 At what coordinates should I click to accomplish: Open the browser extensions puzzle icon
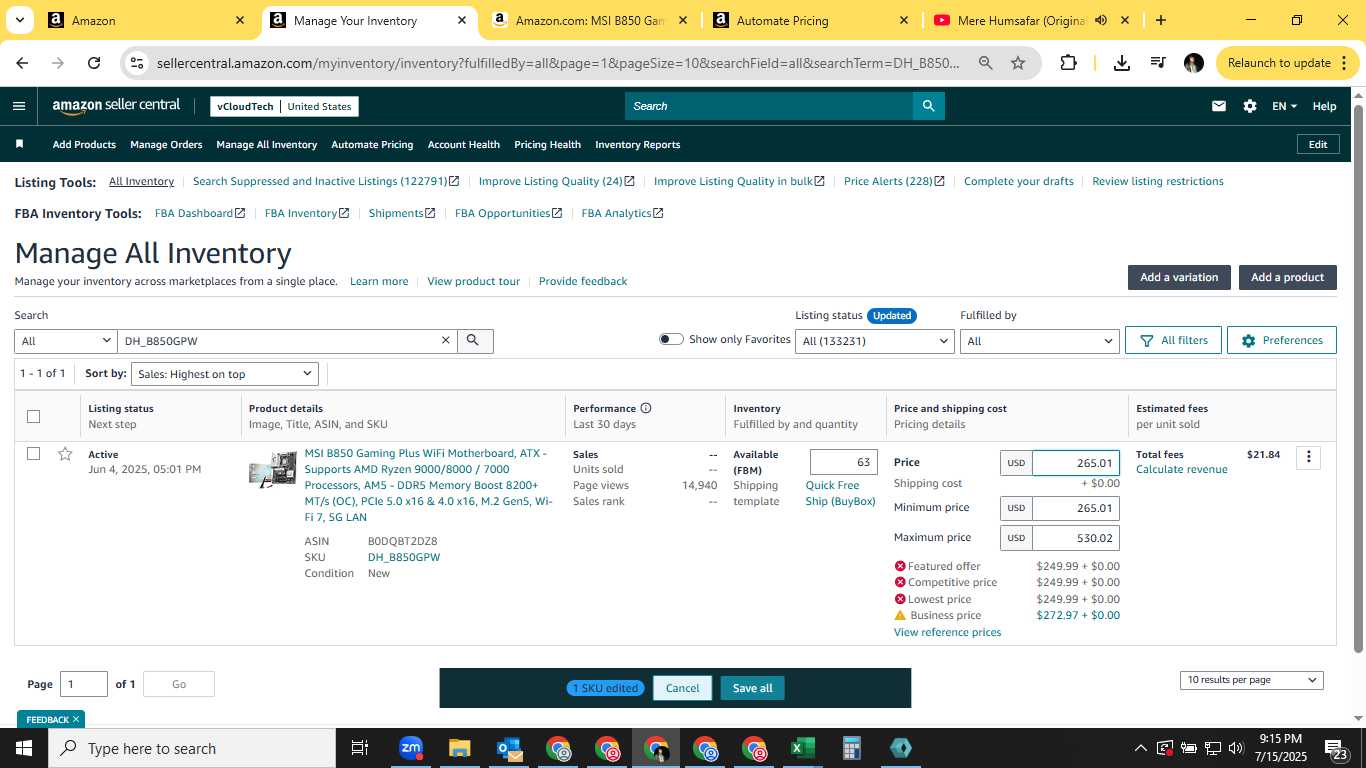pos(1068,63)
